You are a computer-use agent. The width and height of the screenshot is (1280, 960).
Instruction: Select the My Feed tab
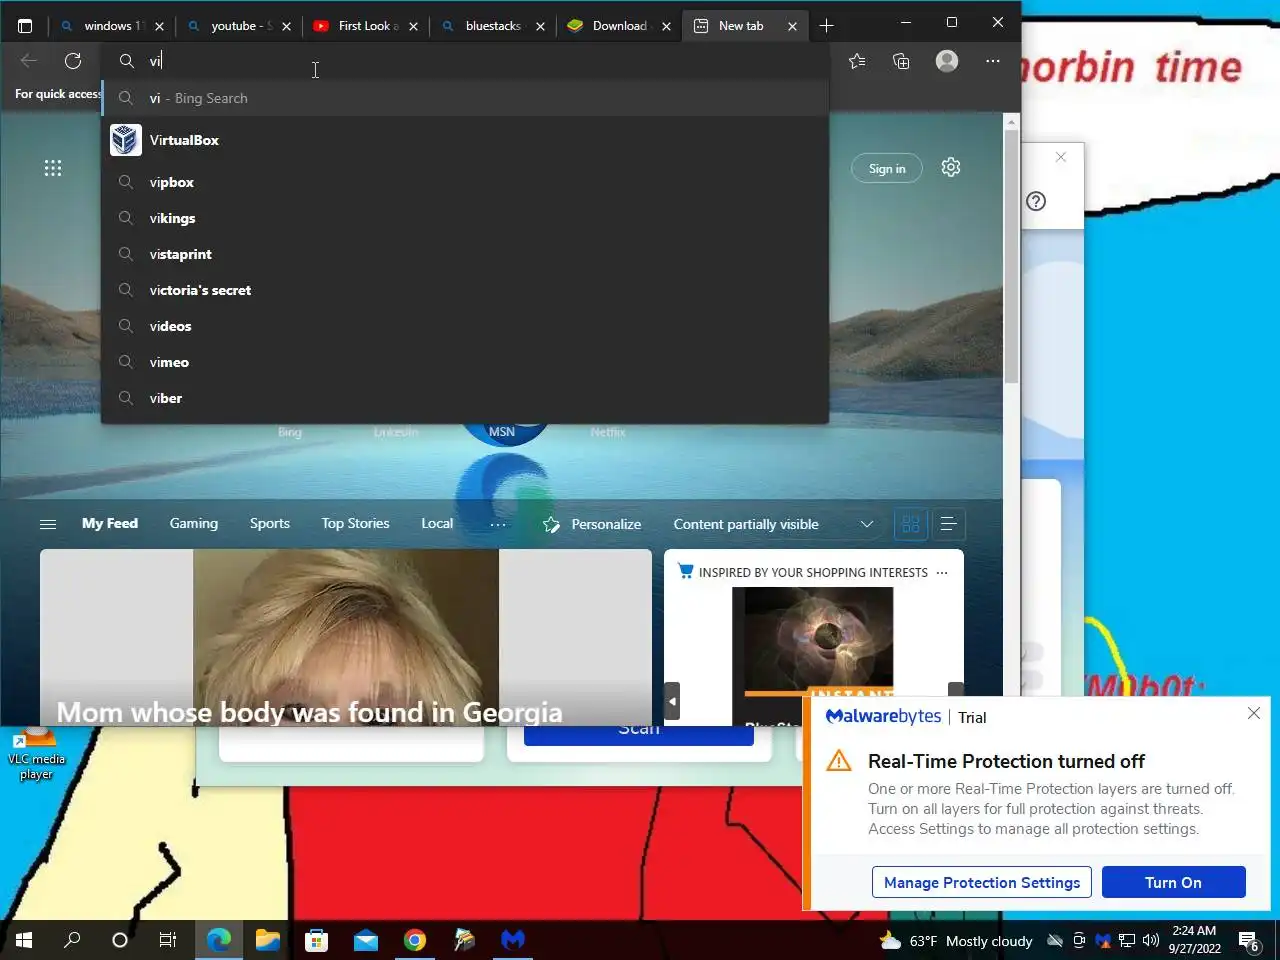(x=110, y=523)
